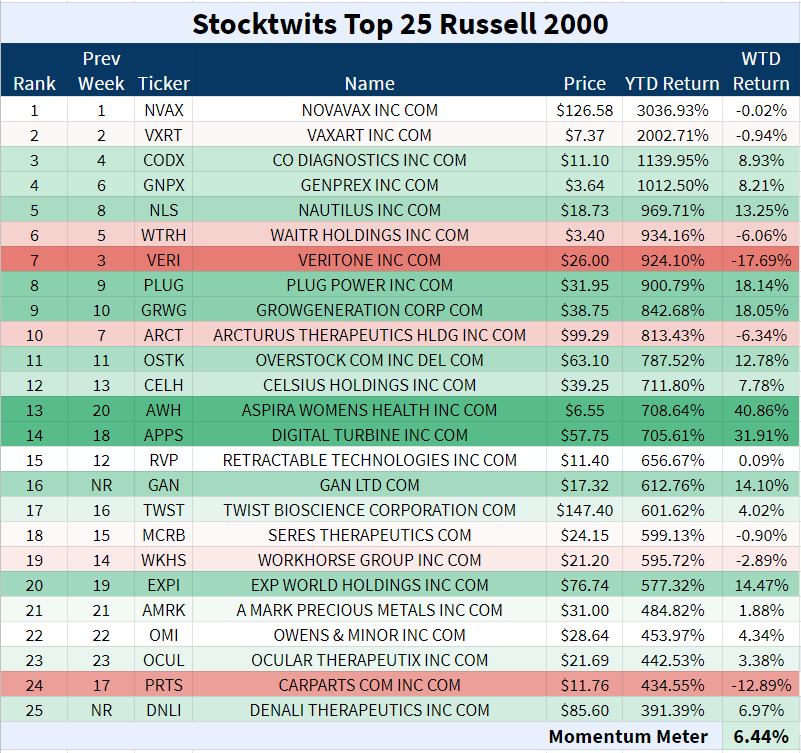Screen dimensions: 801x753
Task: Select the 40.86% WTD return
Action: (x=761, y=410)
